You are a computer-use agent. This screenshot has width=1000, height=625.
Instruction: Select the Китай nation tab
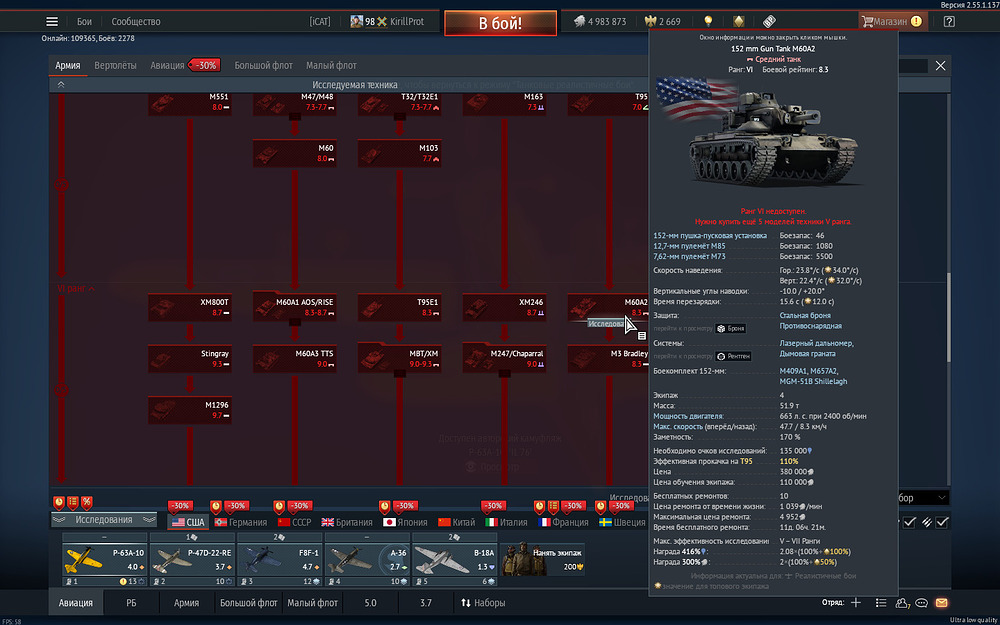point(457,522)
